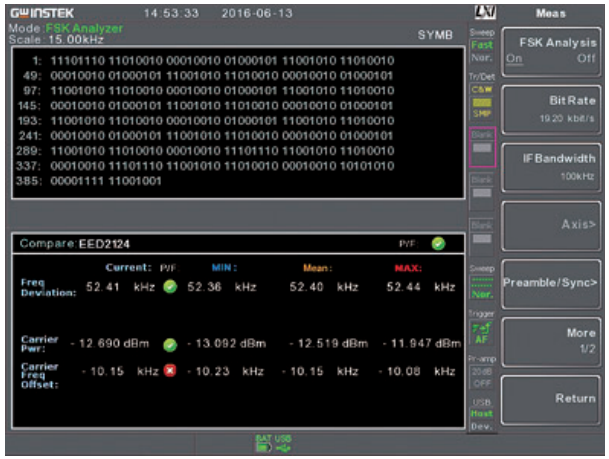Screen dimensions: 609x459
Task: Click the USB connection icon at bottom
Action: pyautogui.click(x=283, y=444)
